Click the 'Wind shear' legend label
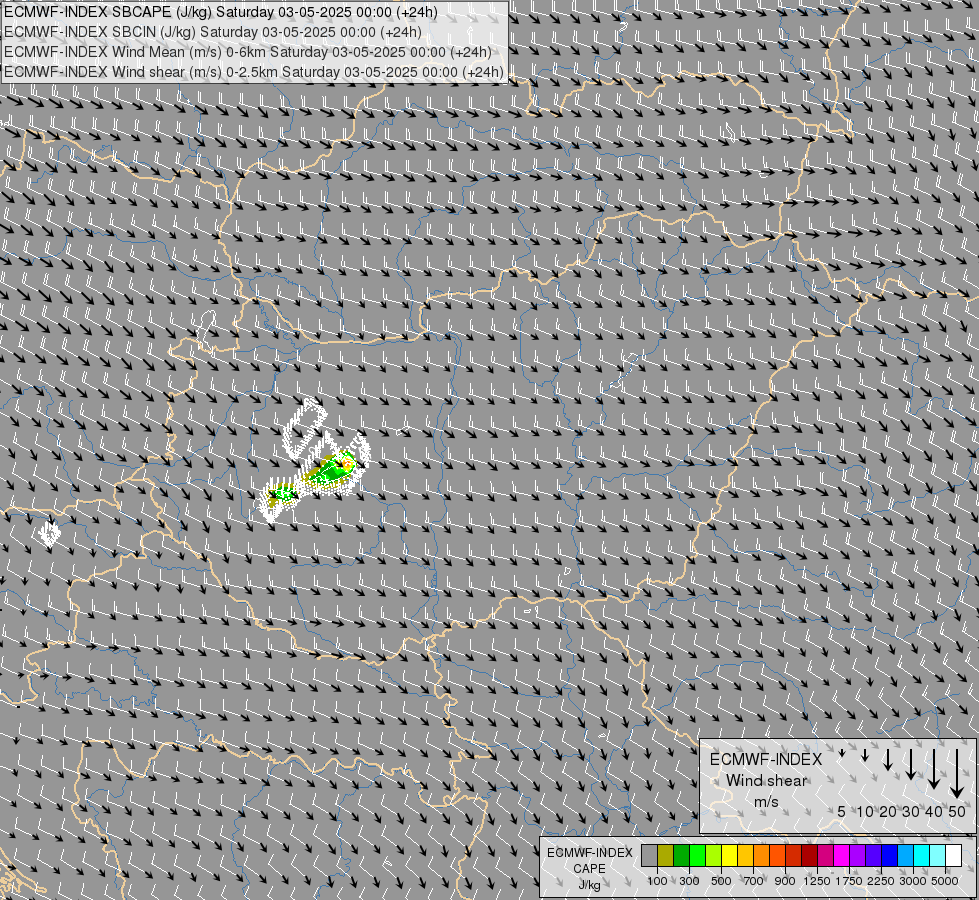The height and width of the screenshot is (900, 979). coord(766,781)
